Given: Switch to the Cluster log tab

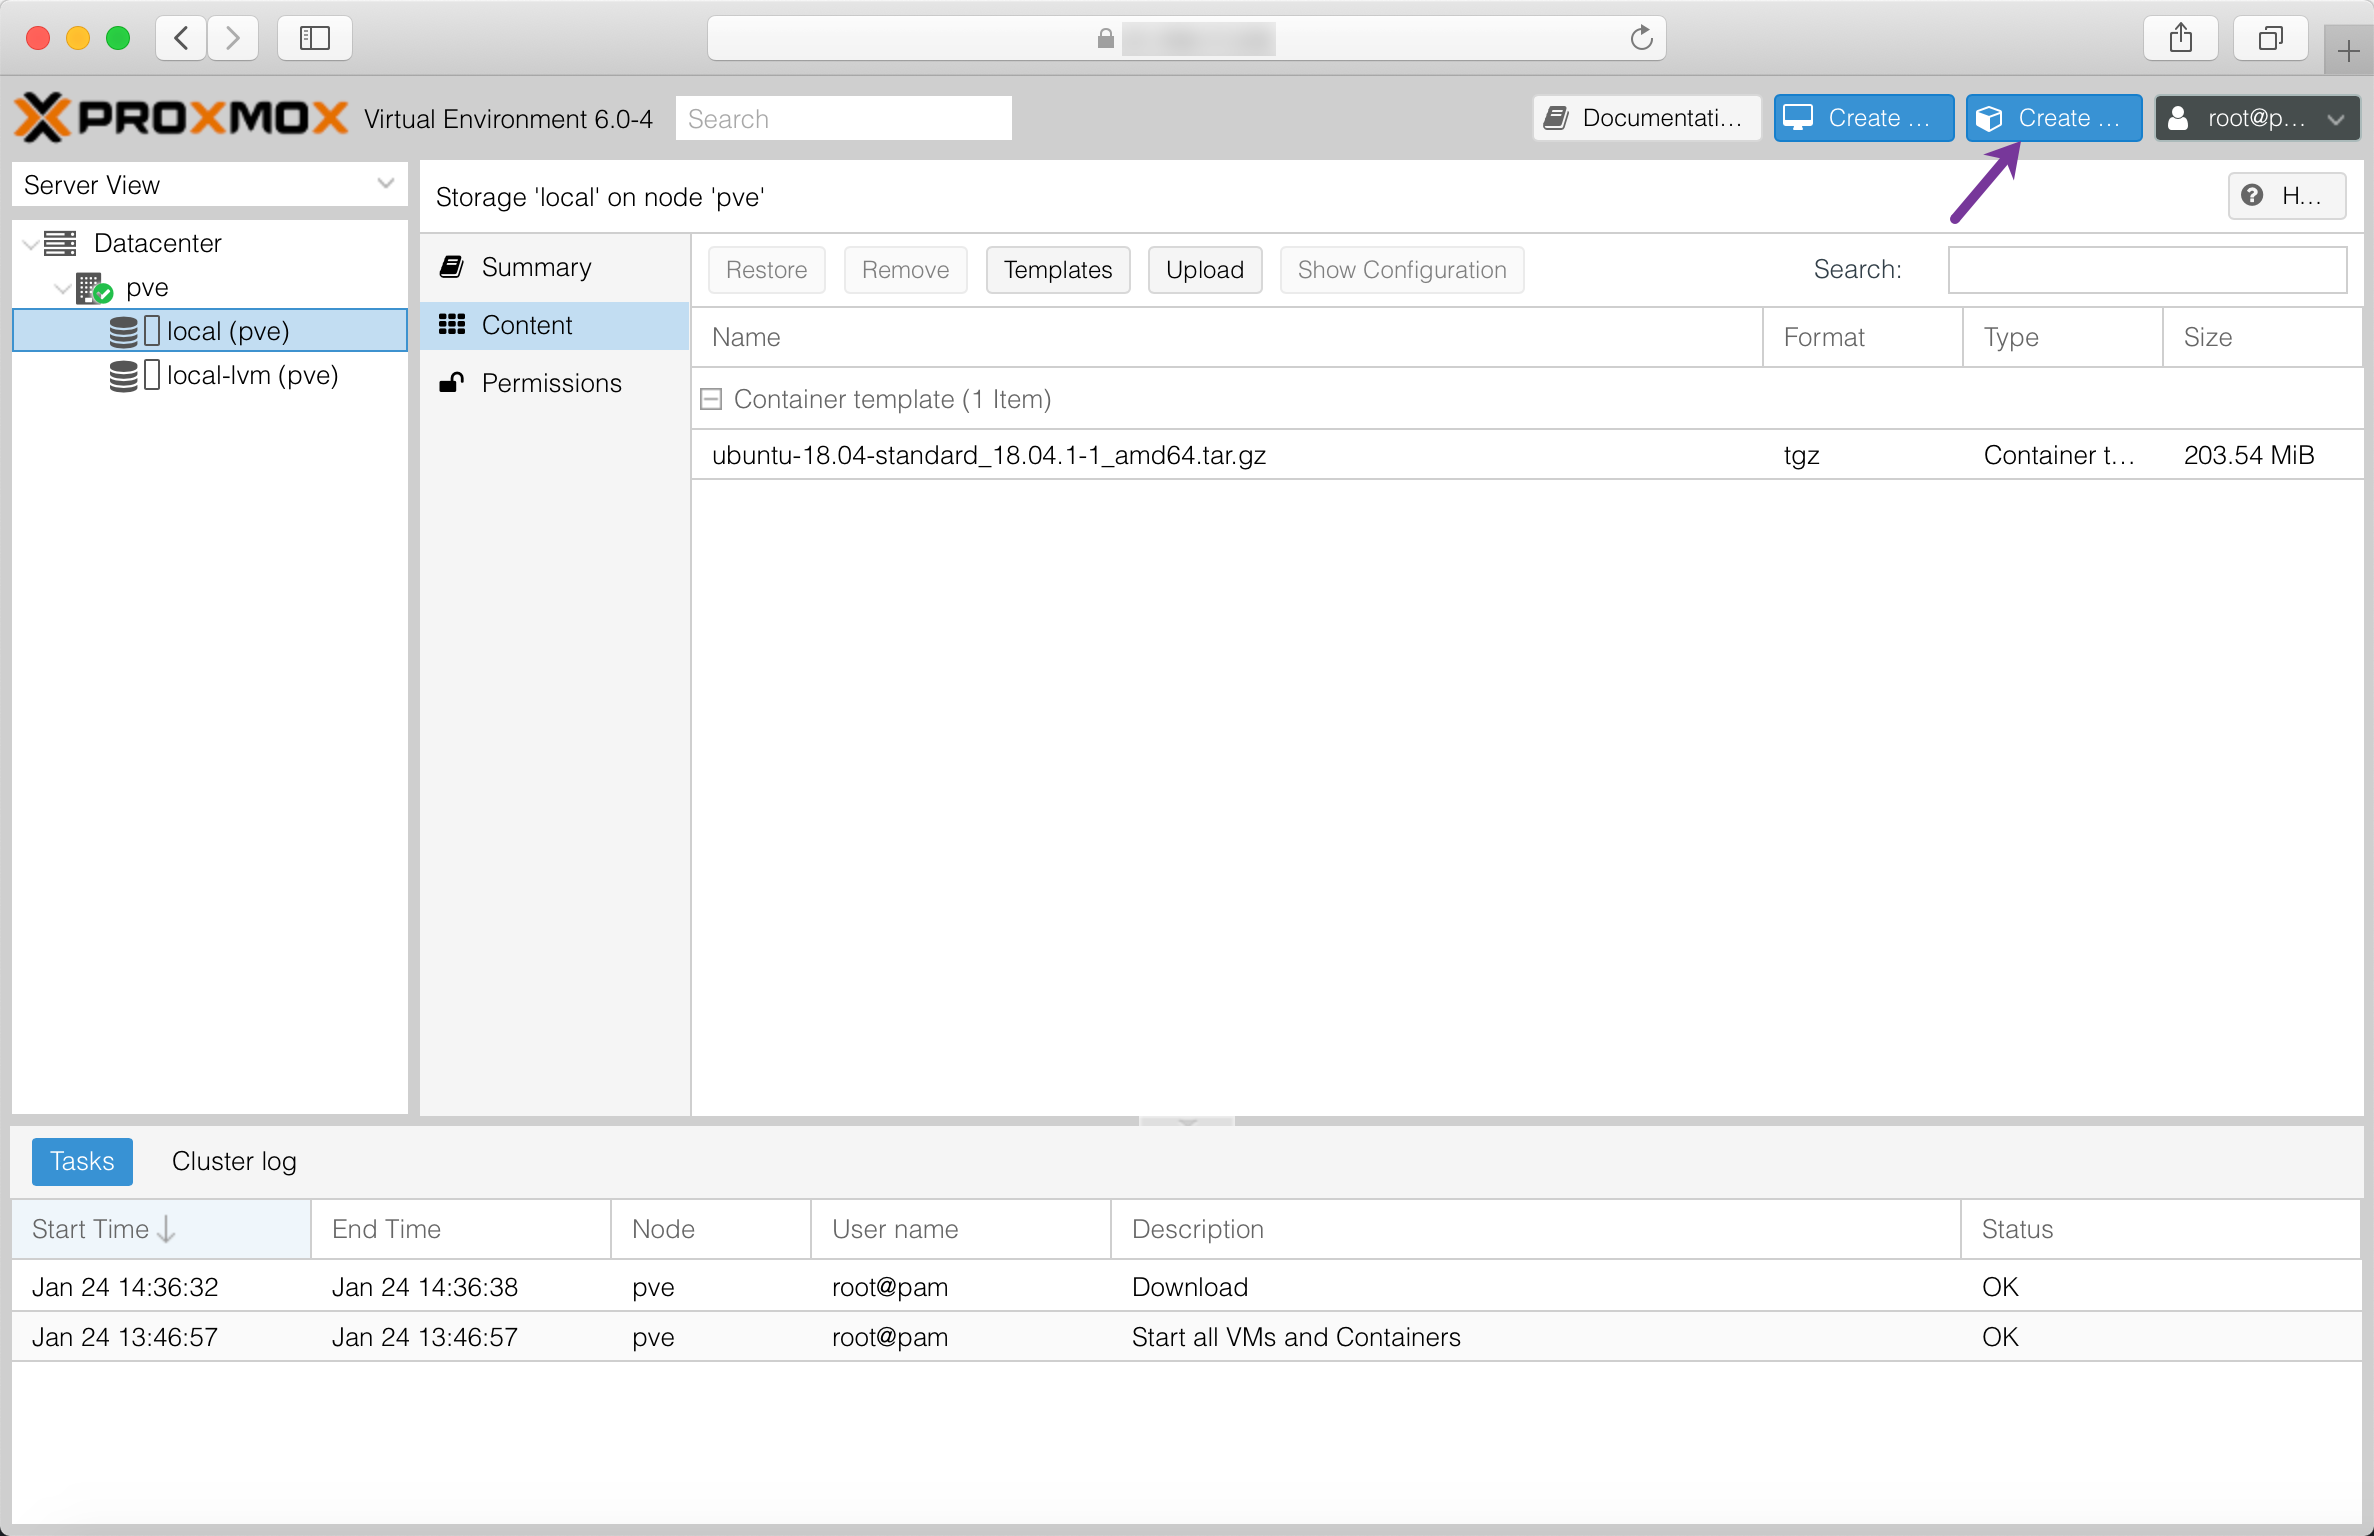Looking at the screenshot, I should (234, 1161).
